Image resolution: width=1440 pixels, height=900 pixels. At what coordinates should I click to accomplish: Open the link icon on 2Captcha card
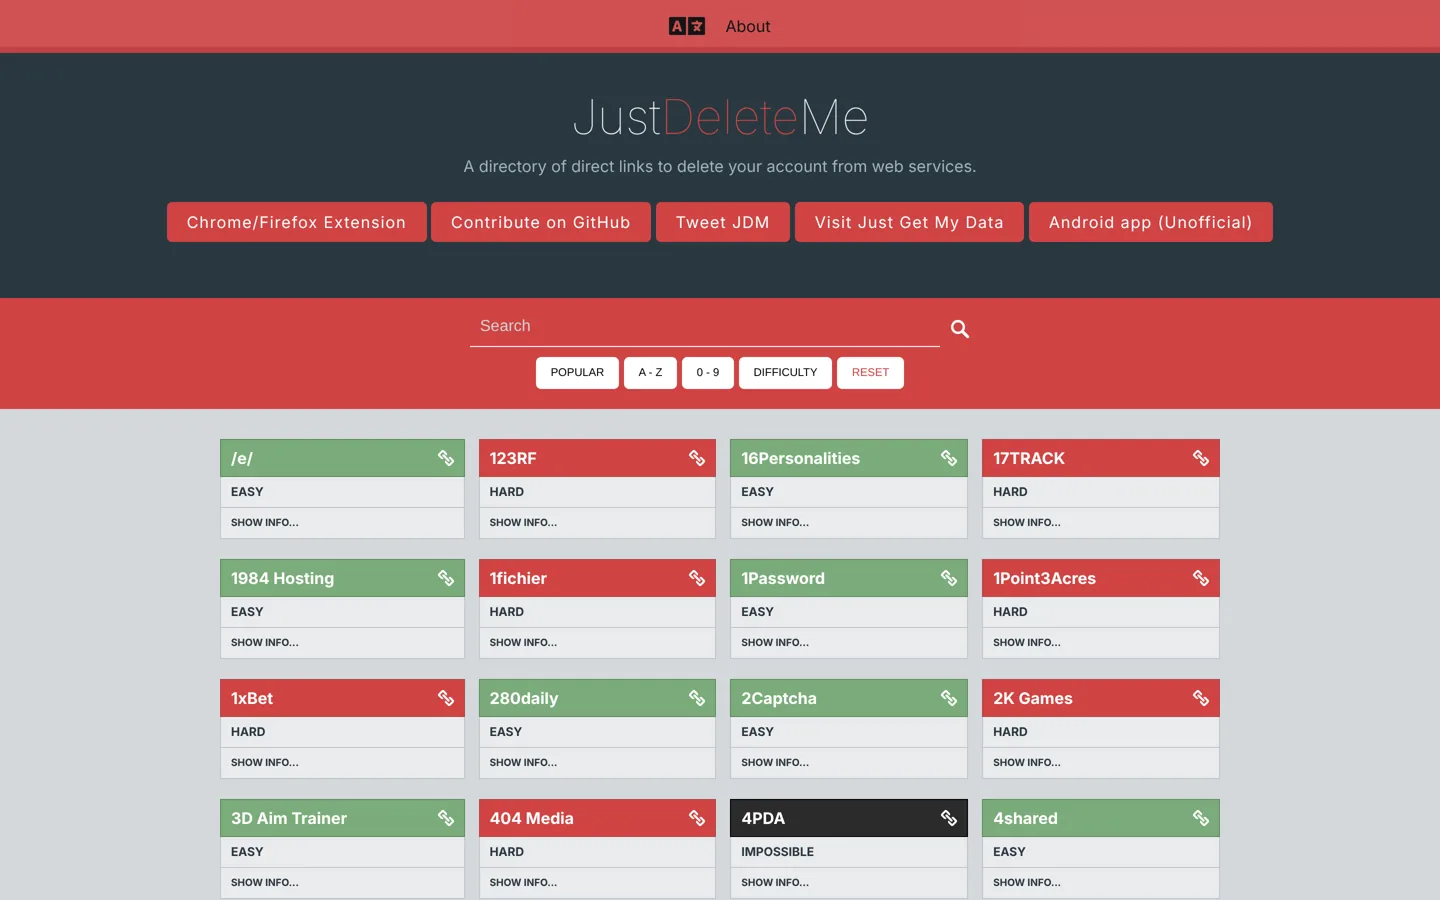click(x=949, y=698)
